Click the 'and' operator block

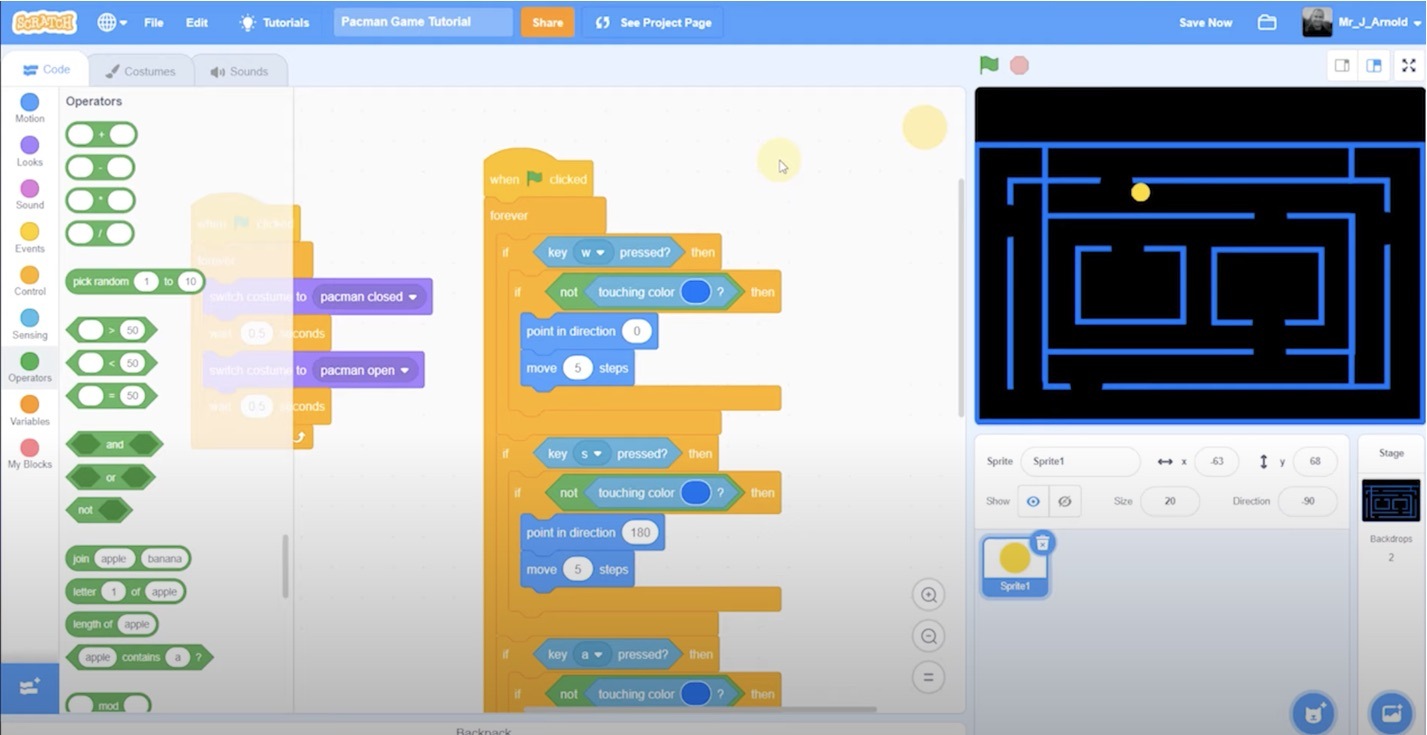tap(114, 444)
